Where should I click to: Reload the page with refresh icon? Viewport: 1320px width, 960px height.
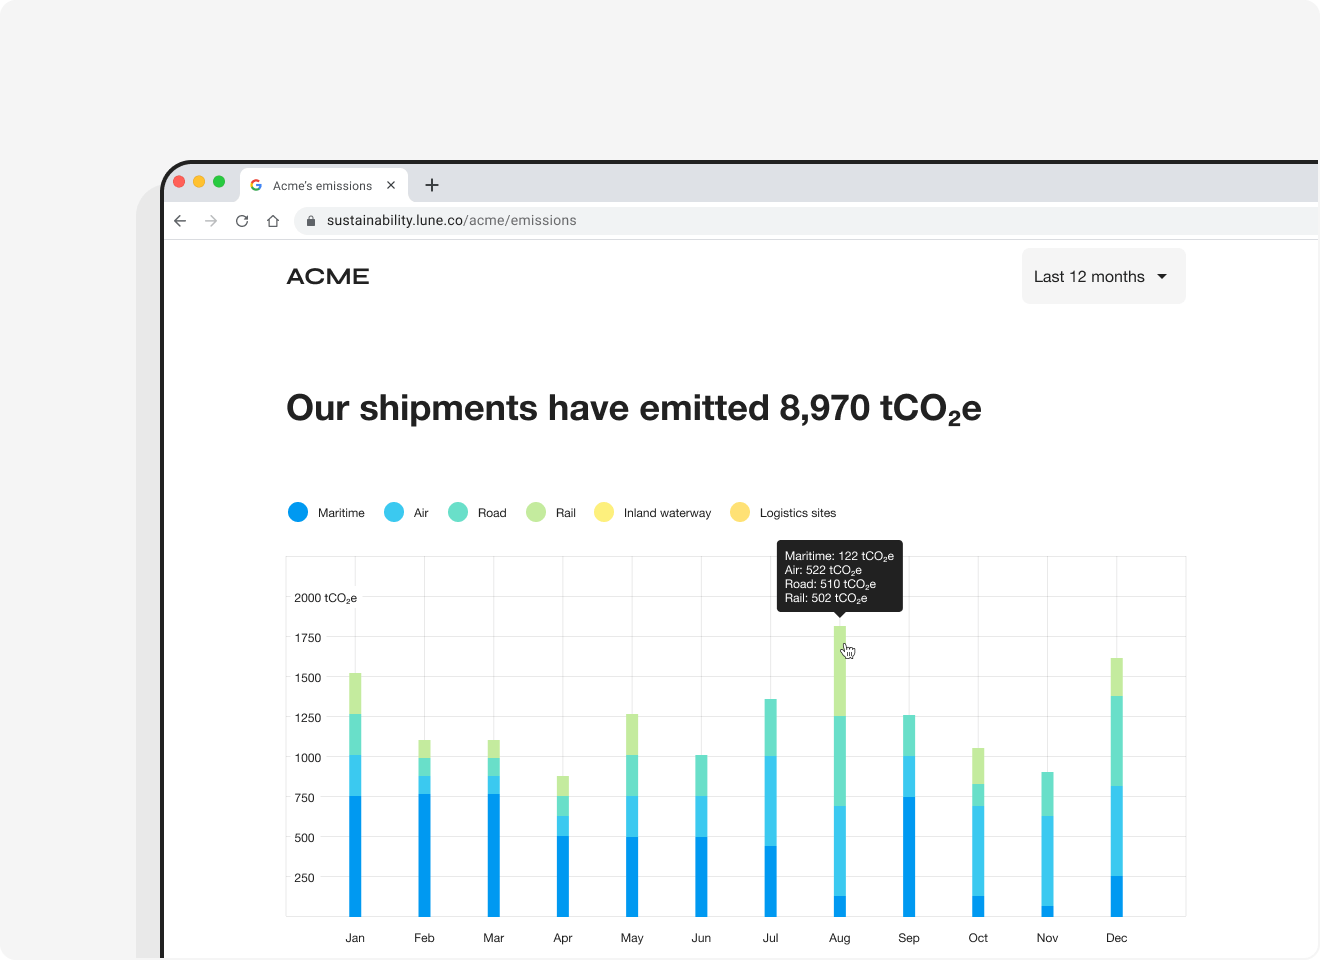point(242,221)
